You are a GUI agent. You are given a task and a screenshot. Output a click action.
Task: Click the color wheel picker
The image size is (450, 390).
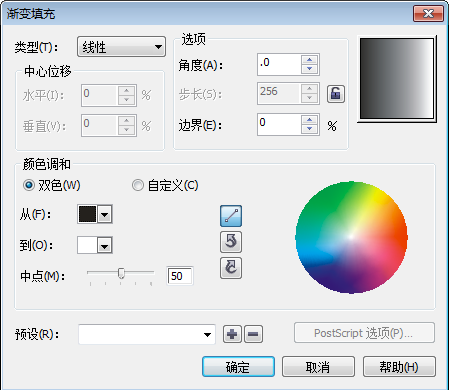pos(351,237)
